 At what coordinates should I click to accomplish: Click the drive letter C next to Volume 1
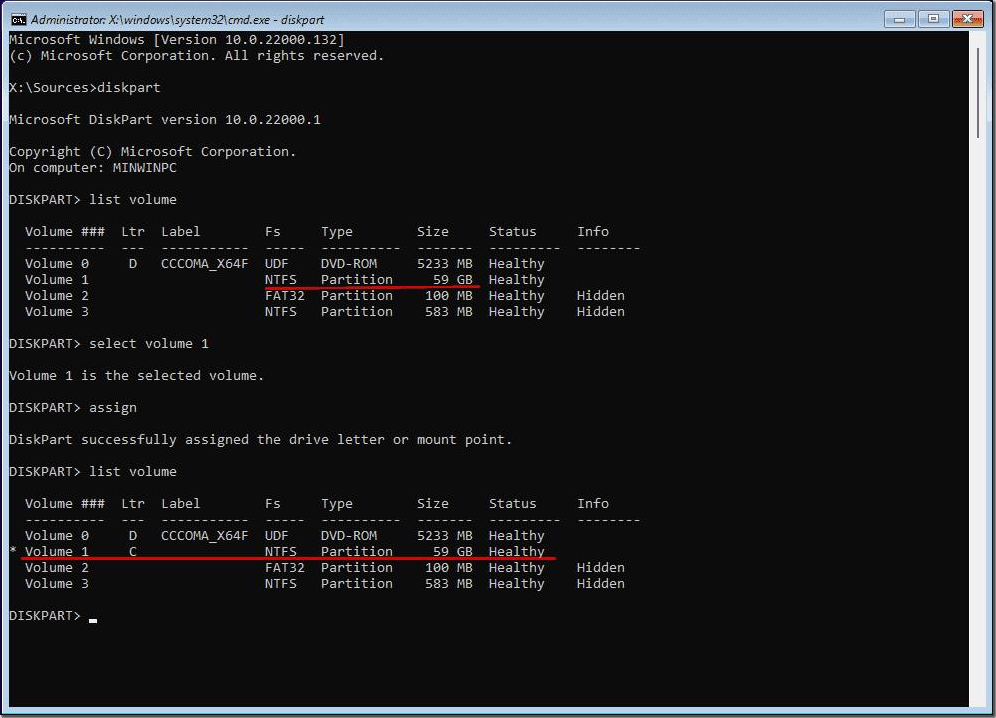pyautogui.click(x=133, y=551)
